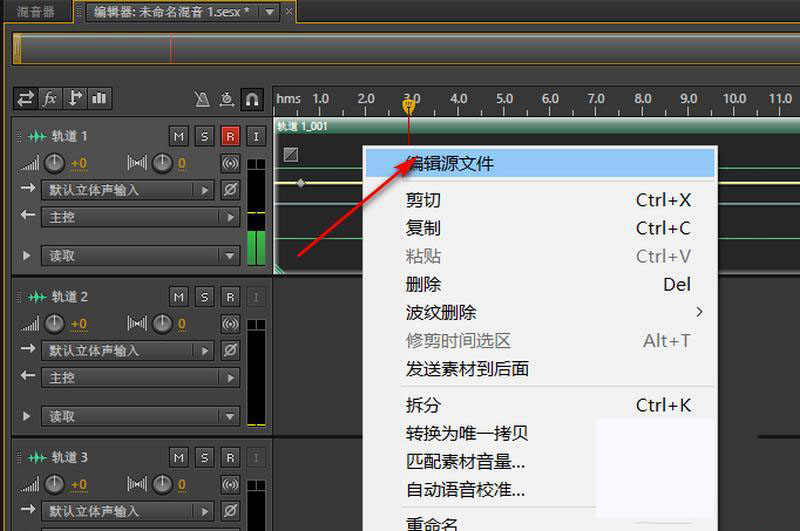Viewport: 800px width, 531px height.
Task: Choose 编辑源文件 from context menu
Action: click(x=540, y=163)
